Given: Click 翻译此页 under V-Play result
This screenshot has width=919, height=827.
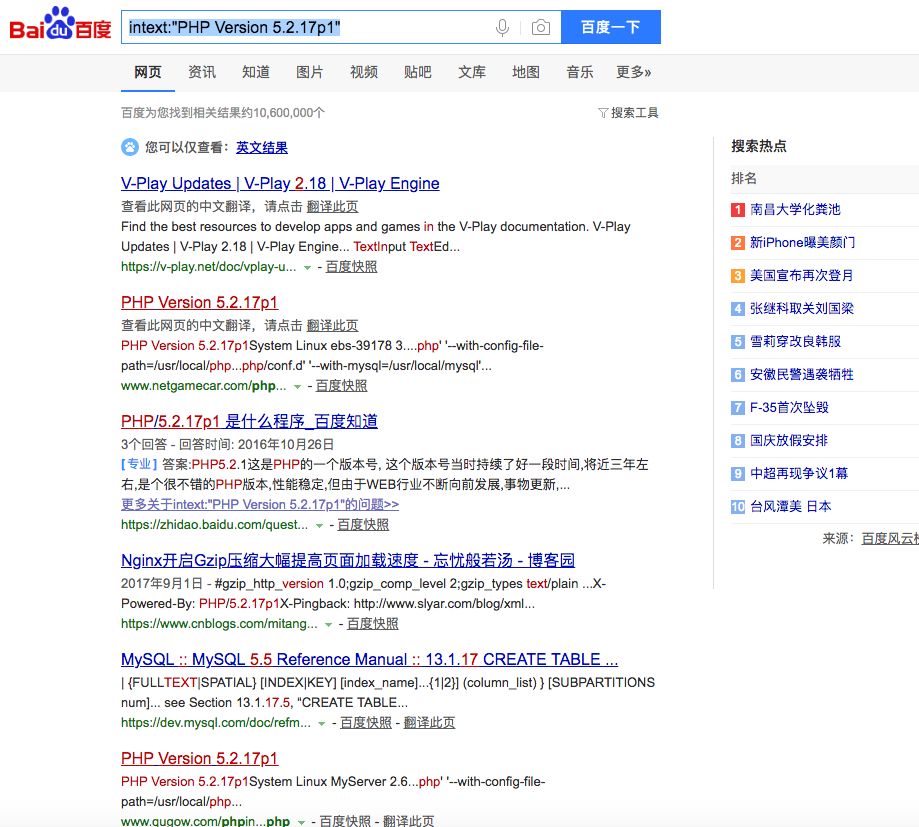Looking at the screenshot, I should tap(332, 207).
